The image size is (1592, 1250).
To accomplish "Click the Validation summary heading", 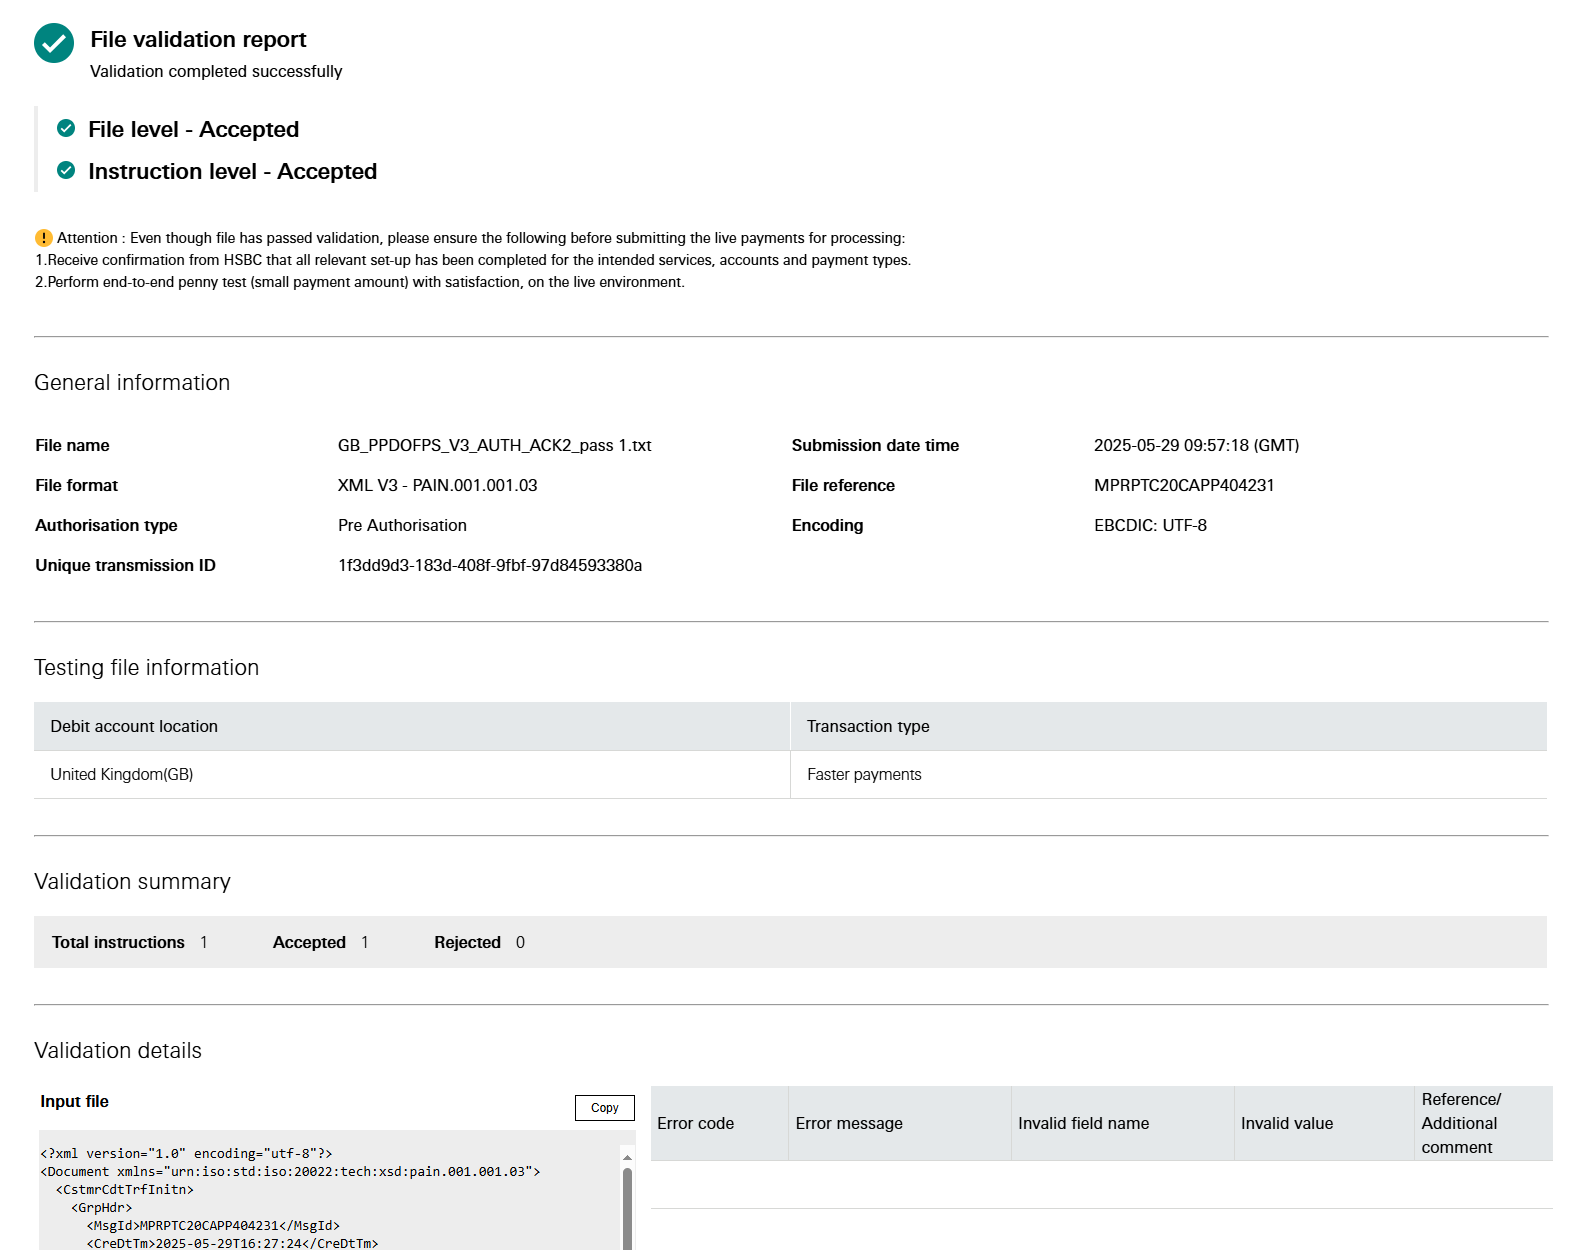I will coord(132,881).
